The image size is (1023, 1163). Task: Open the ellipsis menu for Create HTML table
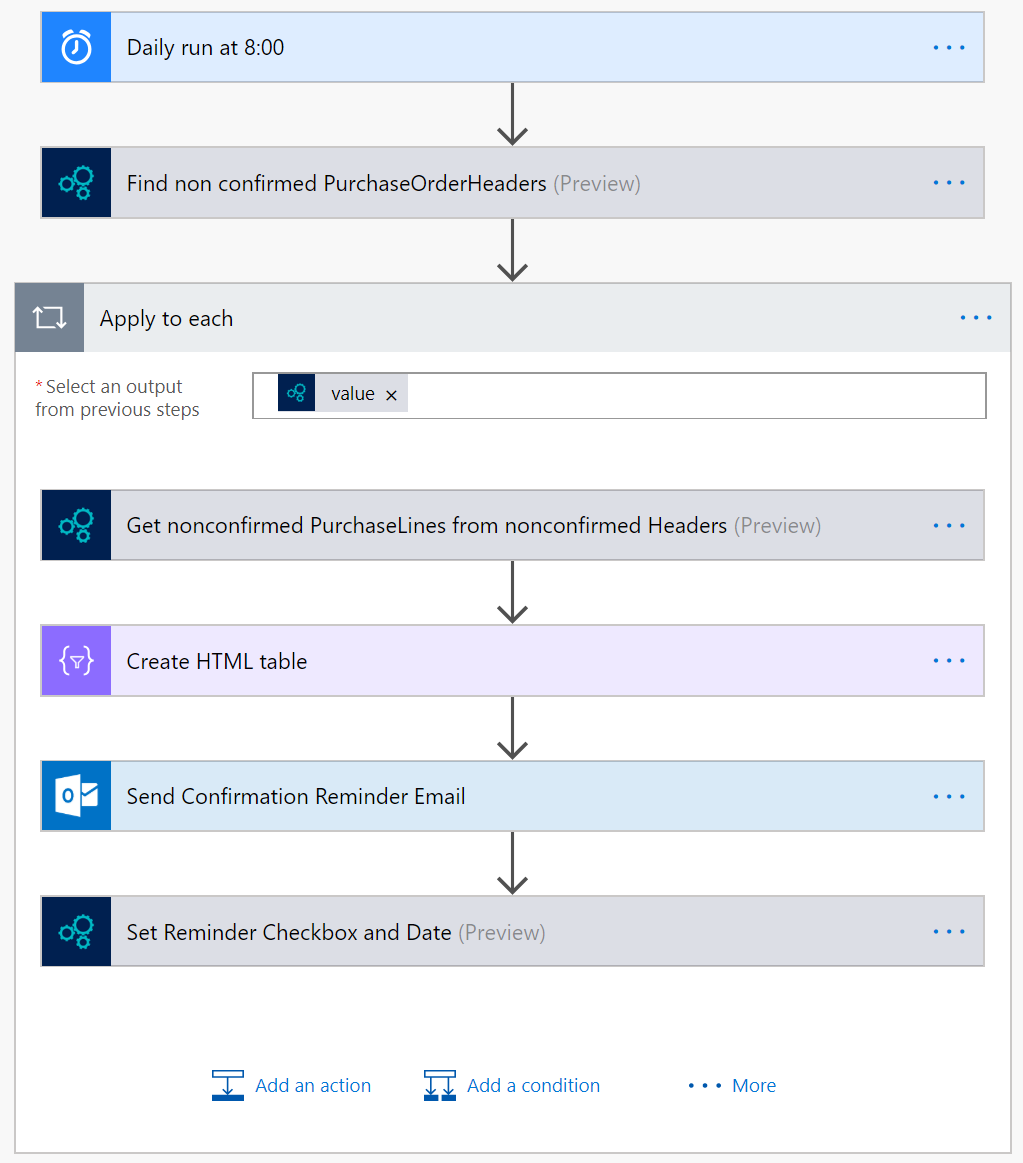coord(948,661)
